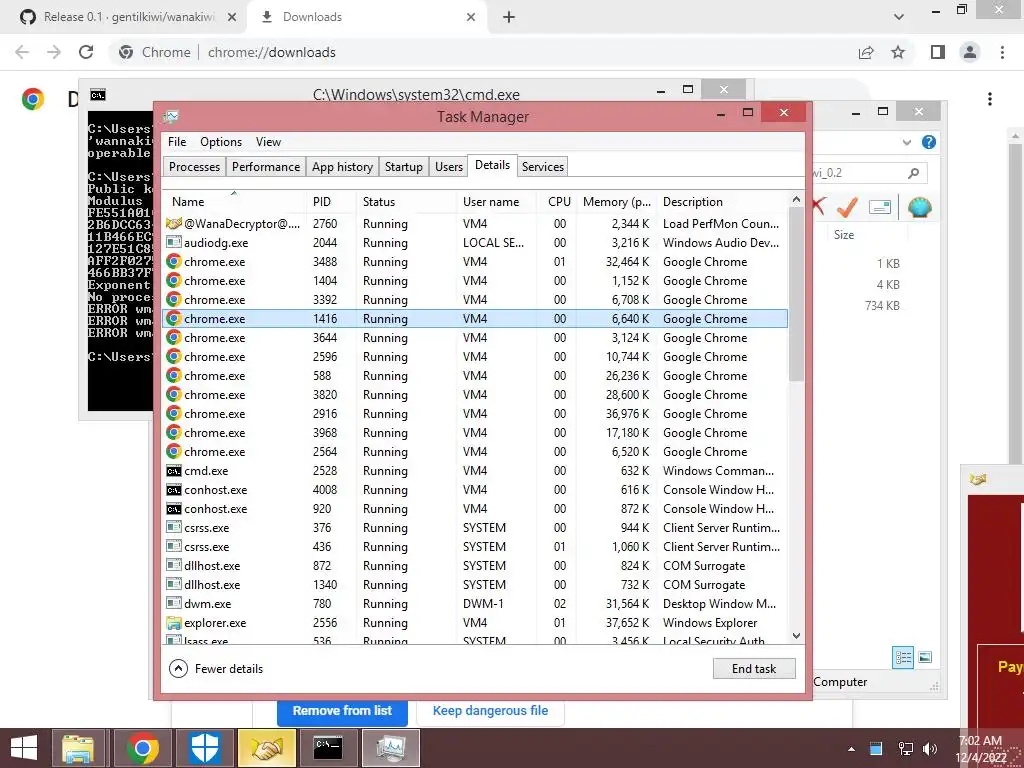This screenshot has width=1024, height=768.
Task: Select conhost.exe with PID 4008
Action: click(x=475, y=489)
